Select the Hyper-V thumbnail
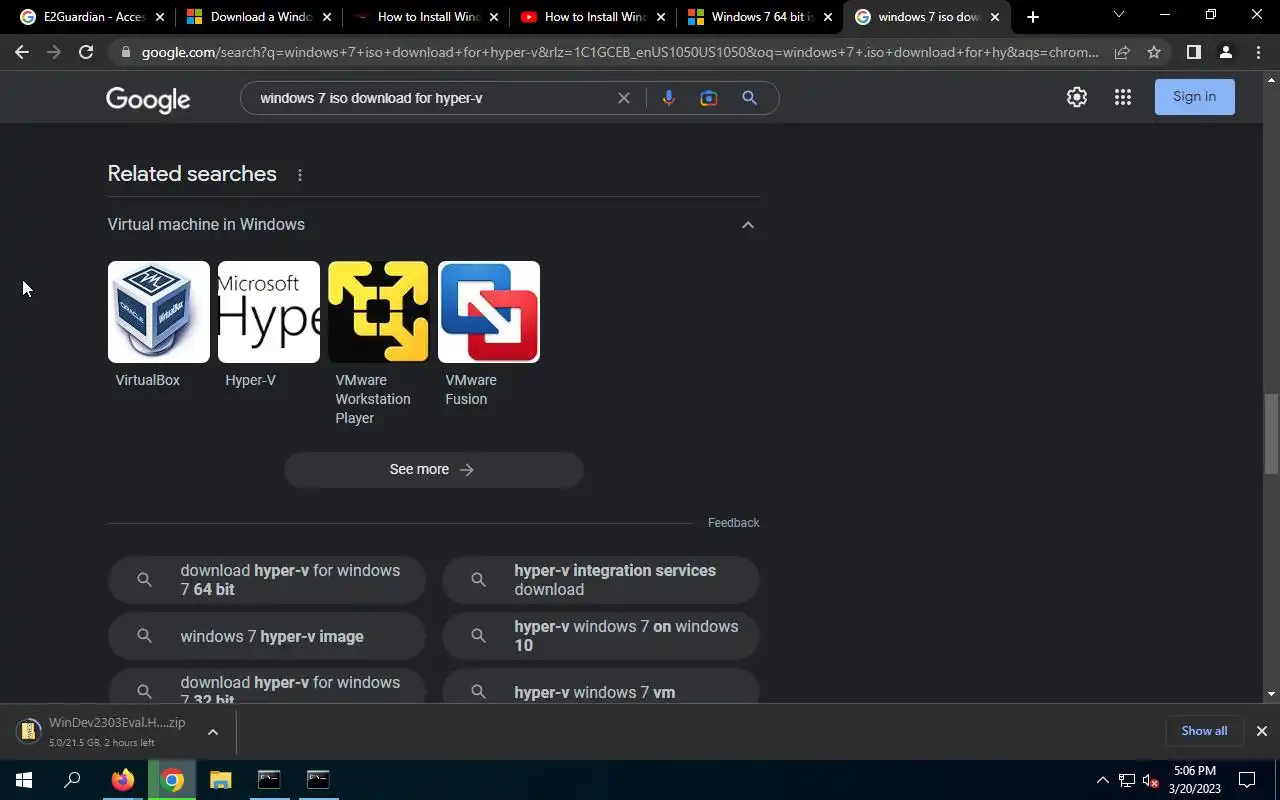The width and height of the screenshot is (1280, 800). 268,312
